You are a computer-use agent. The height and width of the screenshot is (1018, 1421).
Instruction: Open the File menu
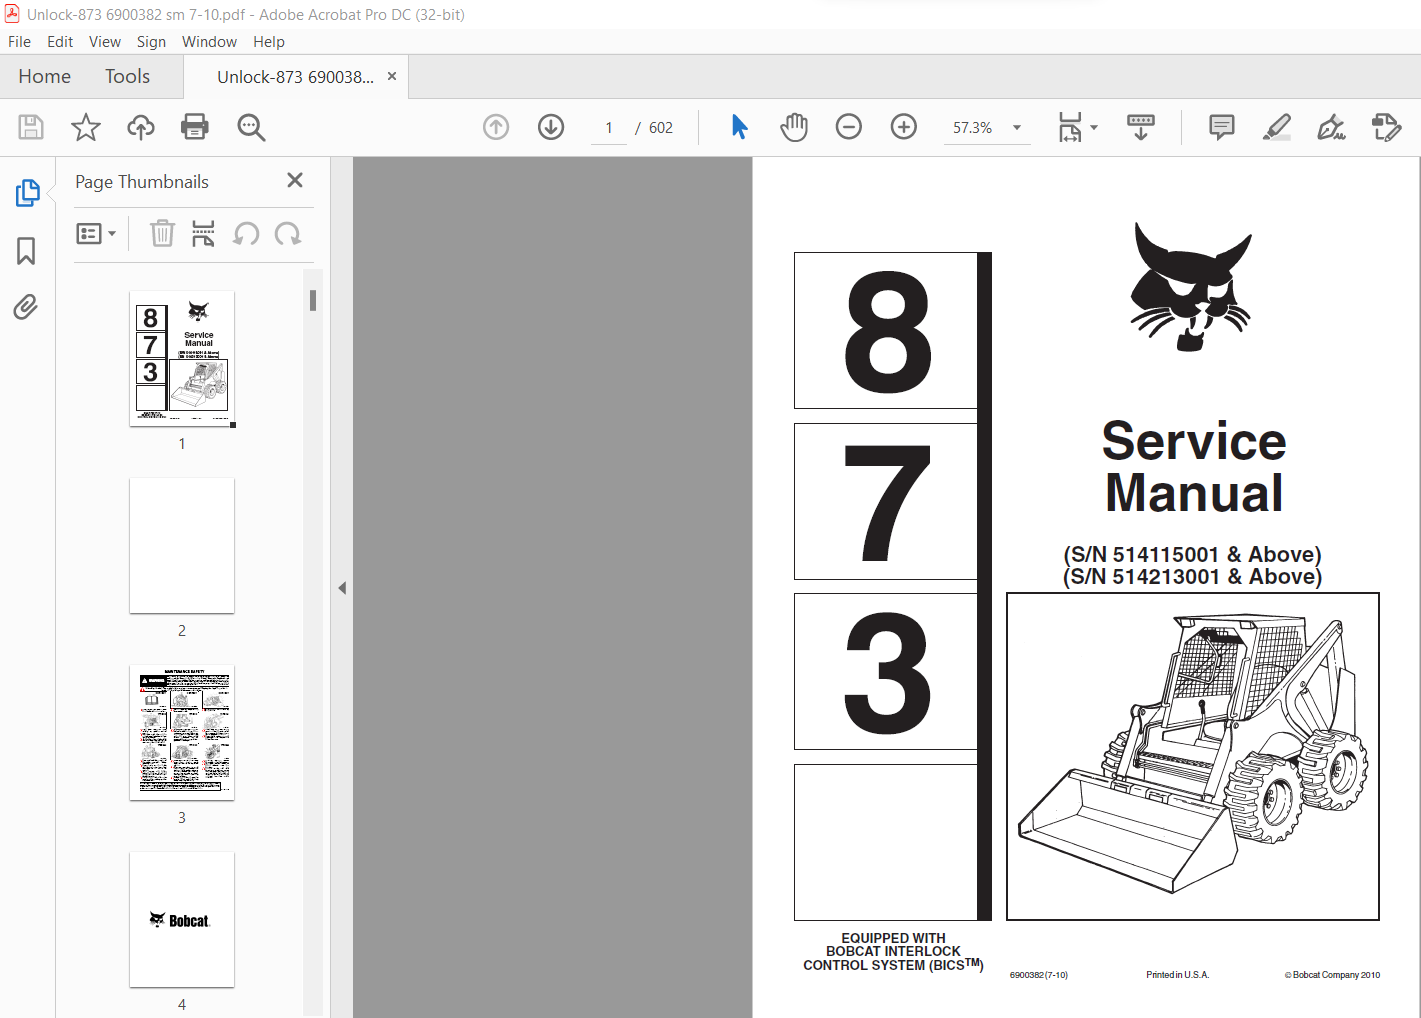pos(19,42)
